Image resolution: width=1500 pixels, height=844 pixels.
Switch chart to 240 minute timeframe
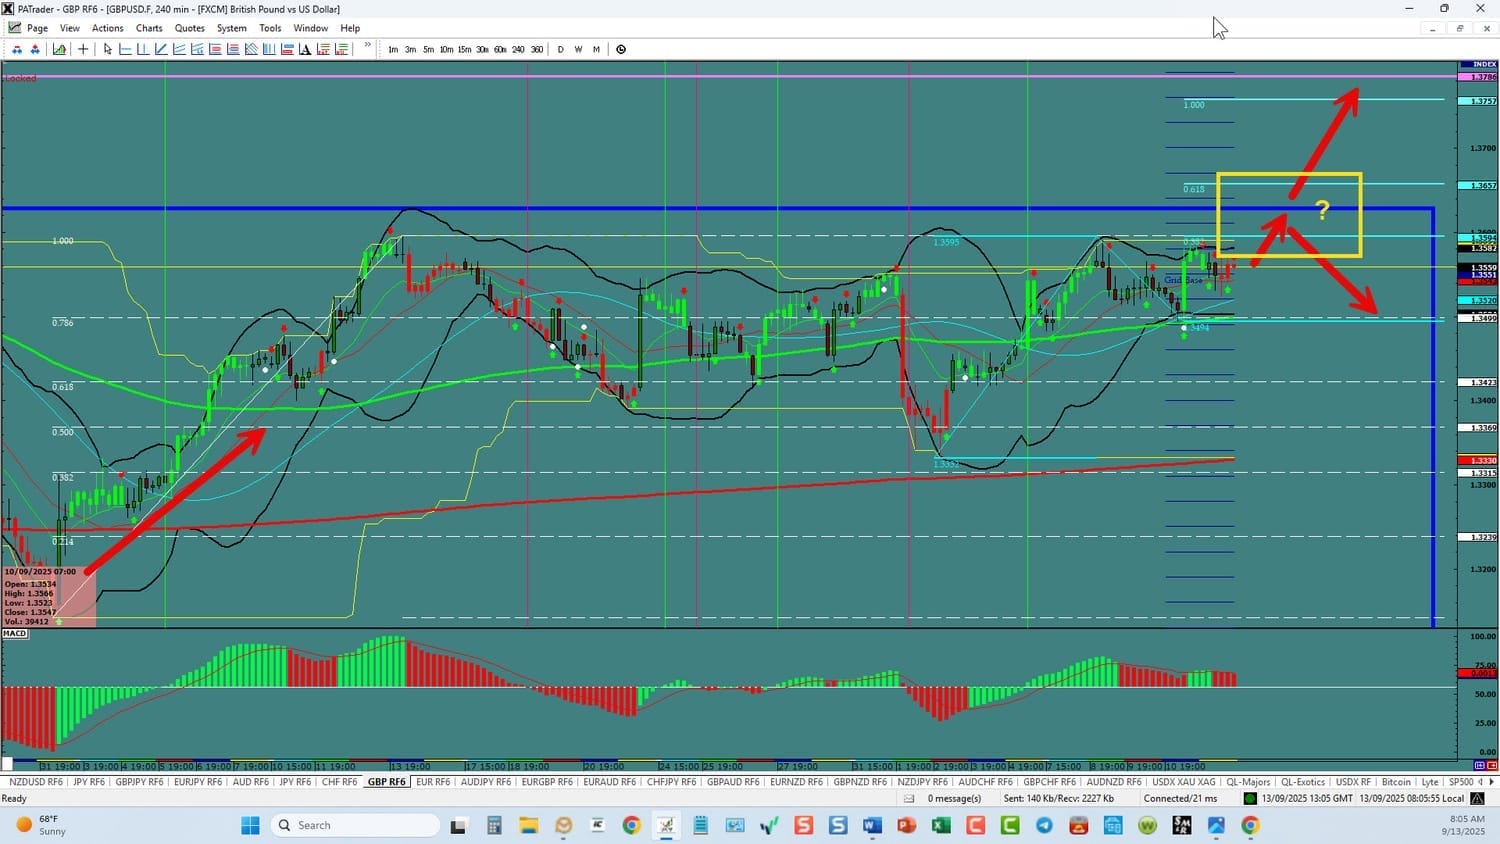click(x=518, y=49)
